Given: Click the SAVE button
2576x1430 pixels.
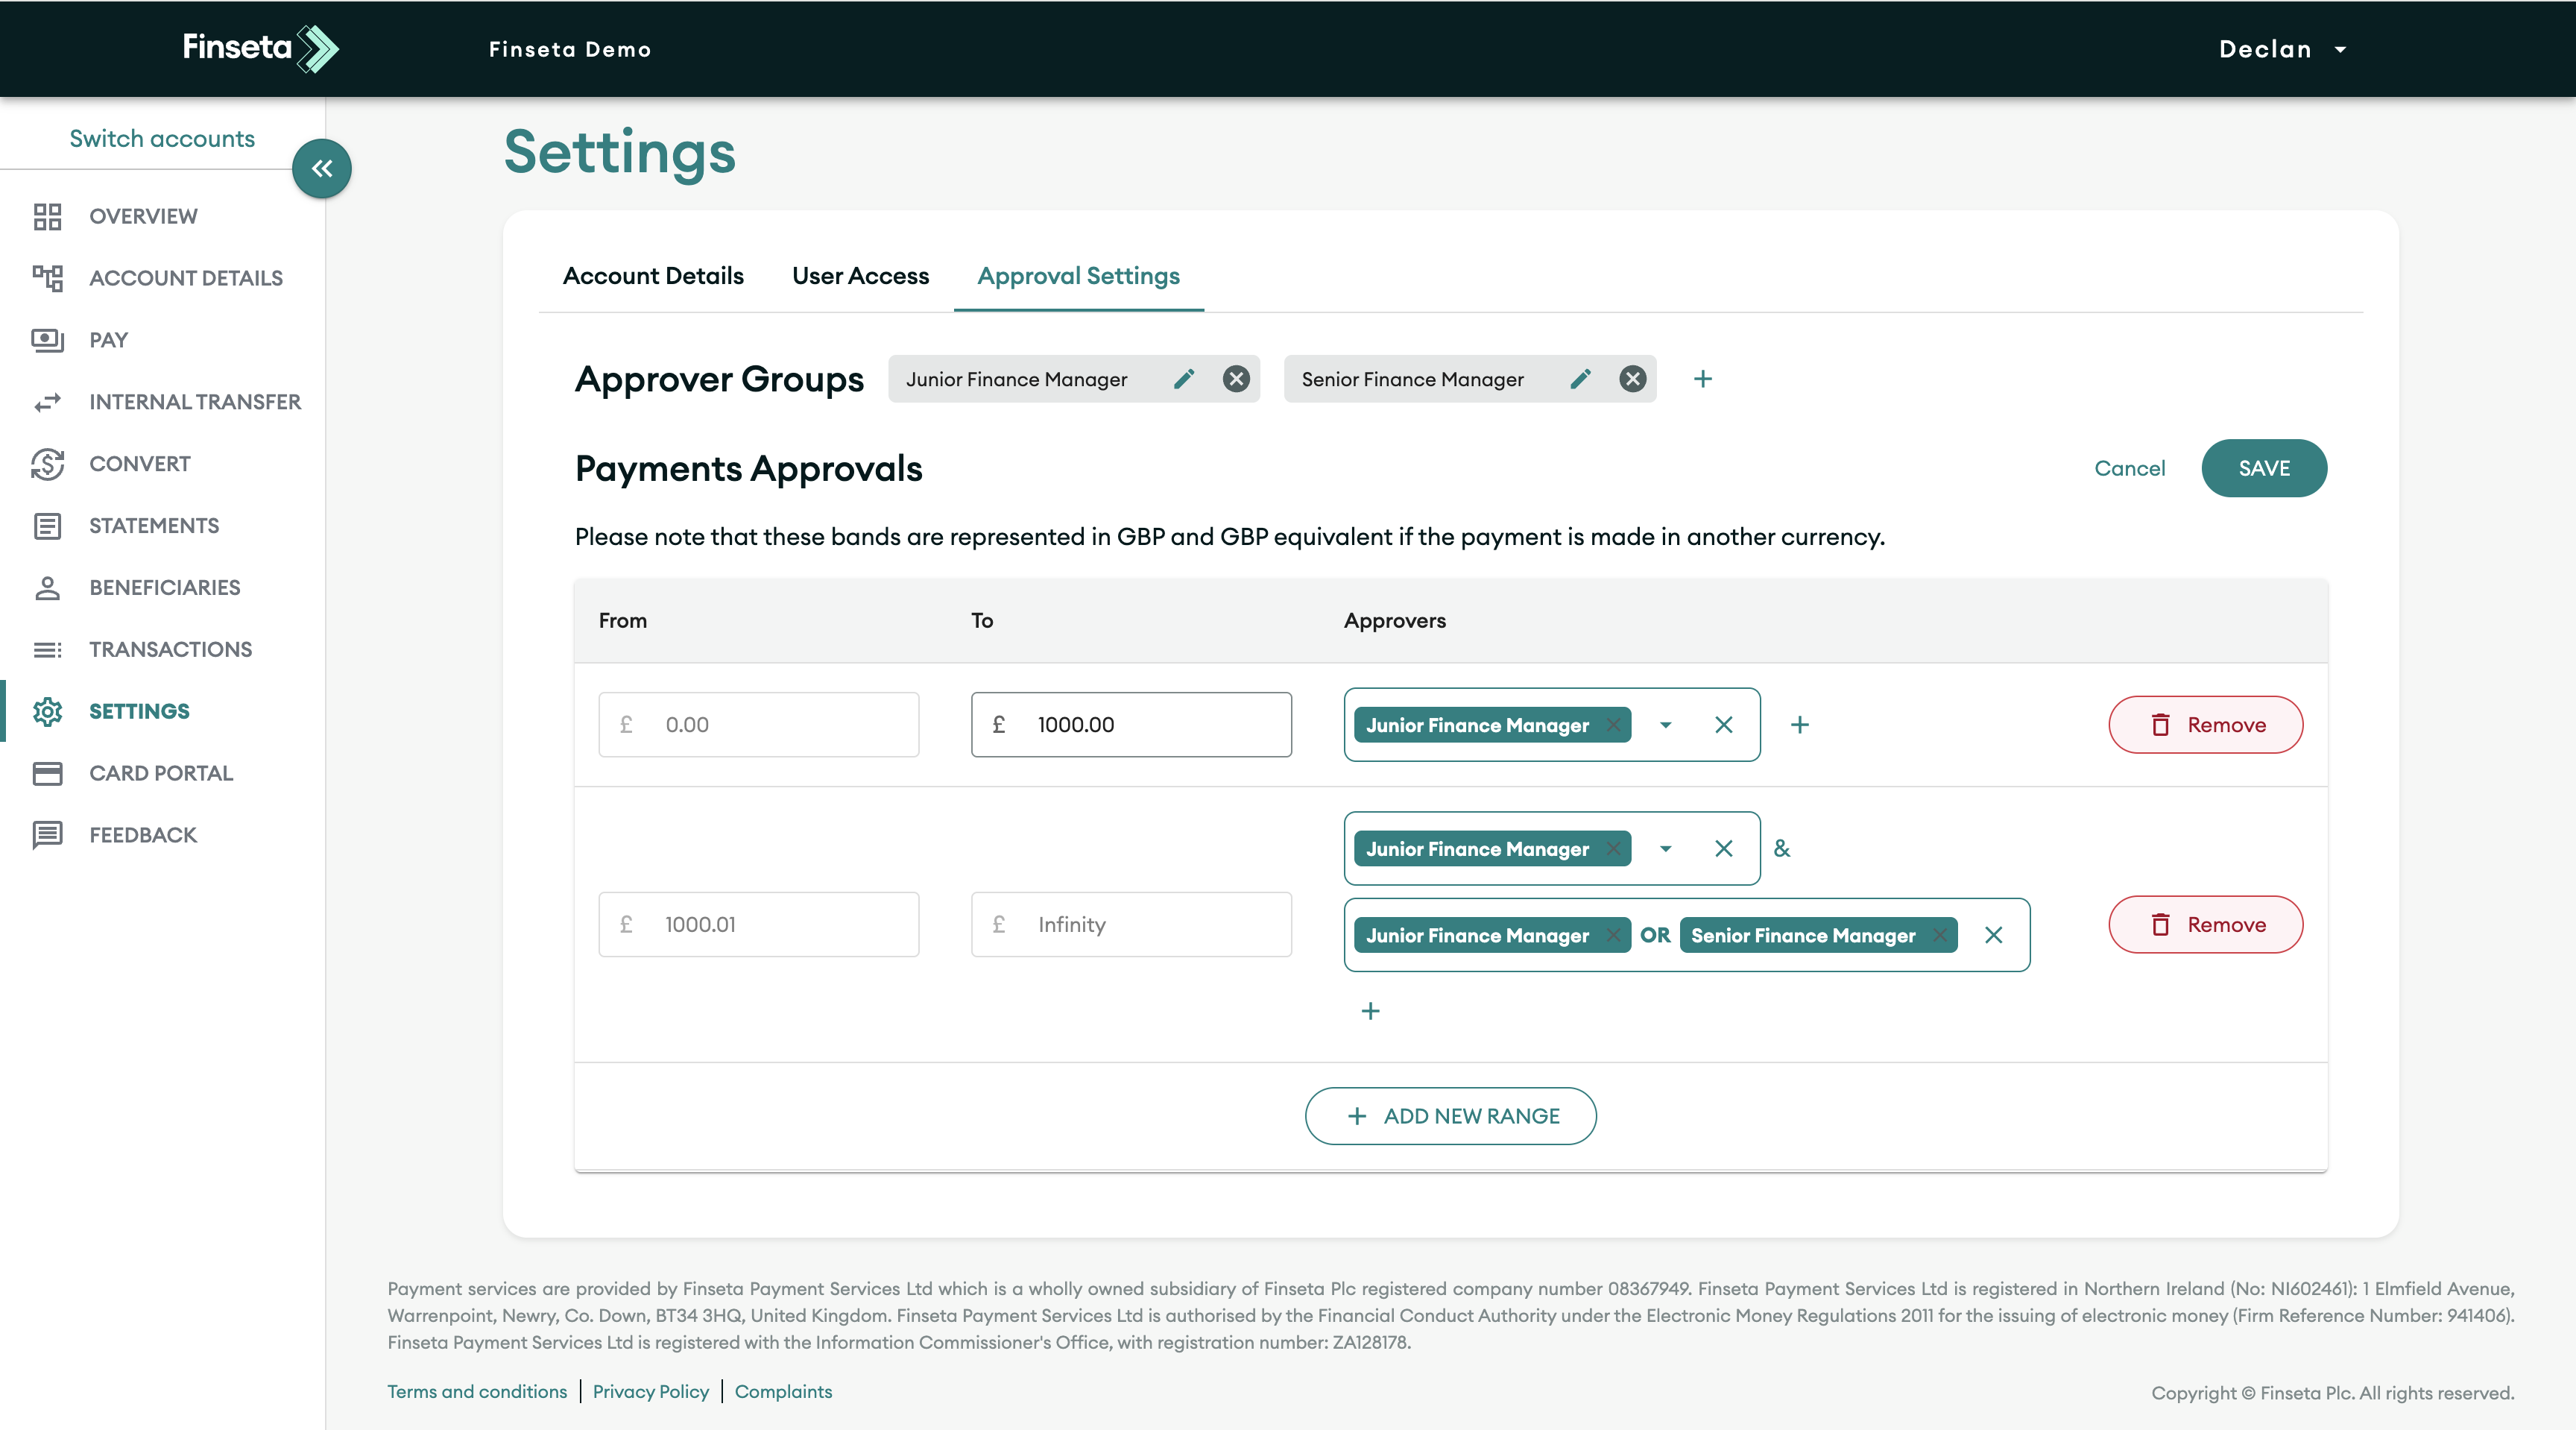Looking at the screenshot, I should tap(2263, 468).
